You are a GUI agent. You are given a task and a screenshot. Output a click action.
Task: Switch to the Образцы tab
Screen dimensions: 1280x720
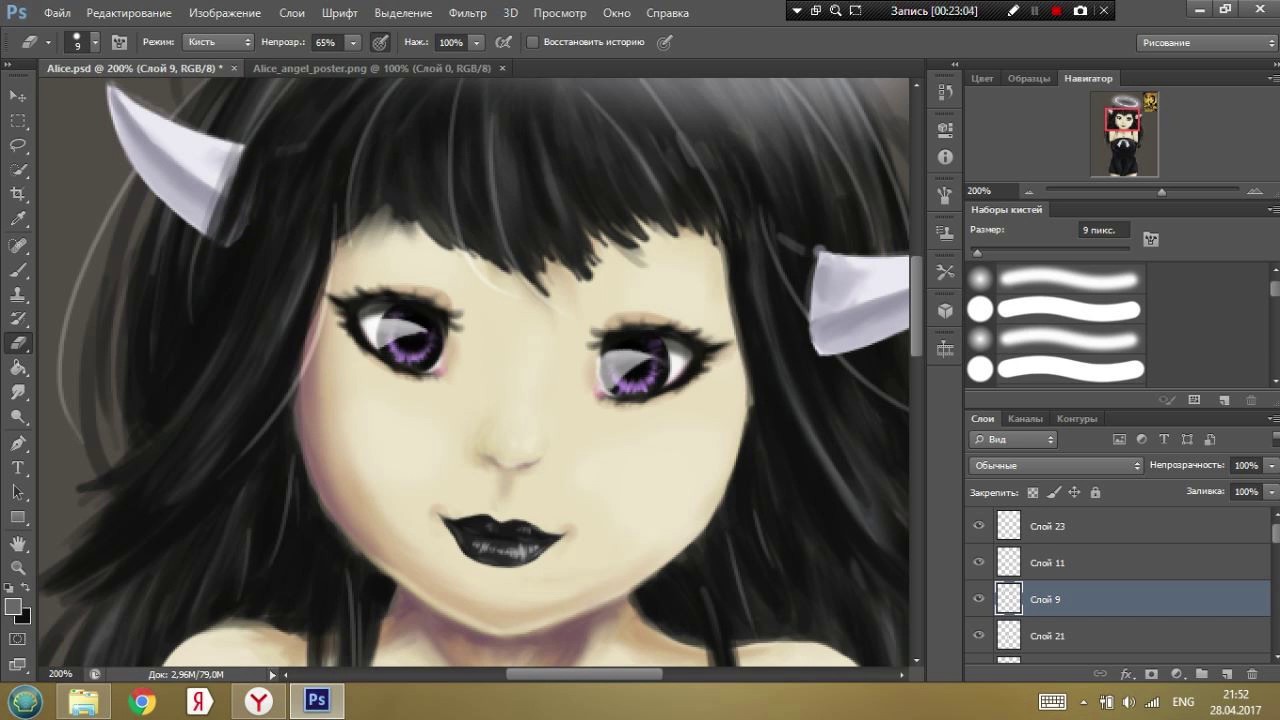tap(1029, 78)
